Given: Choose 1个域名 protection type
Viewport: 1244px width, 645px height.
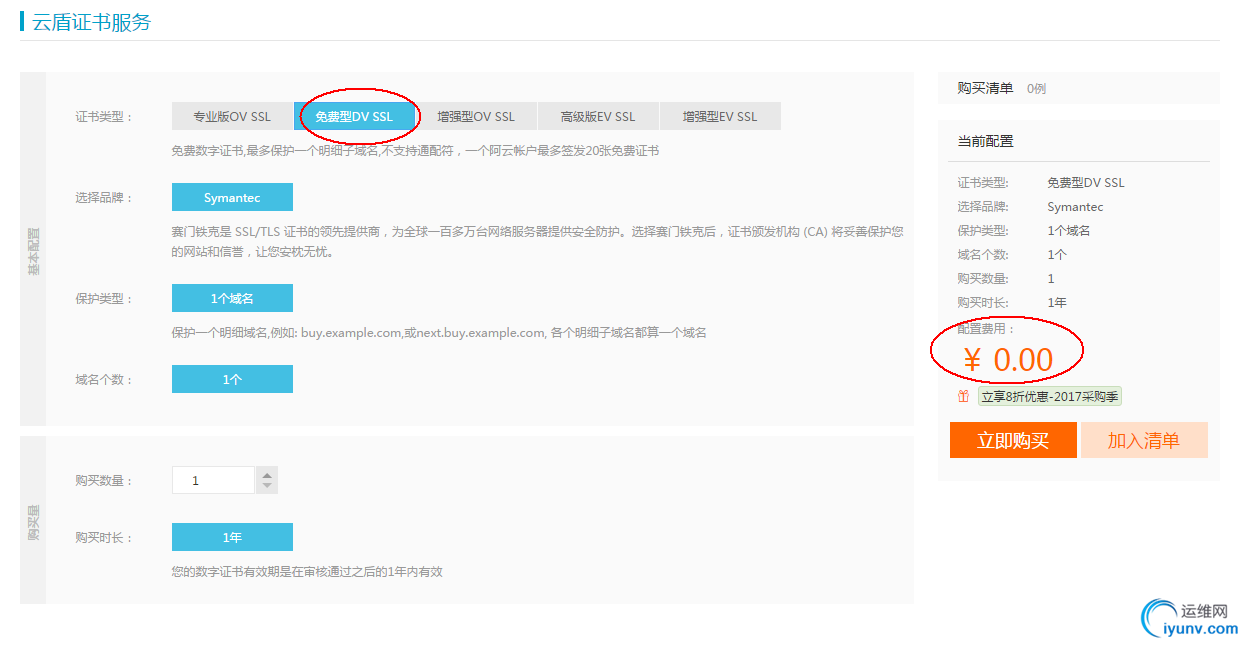Looking at the screenshot, I should [232, 298].
